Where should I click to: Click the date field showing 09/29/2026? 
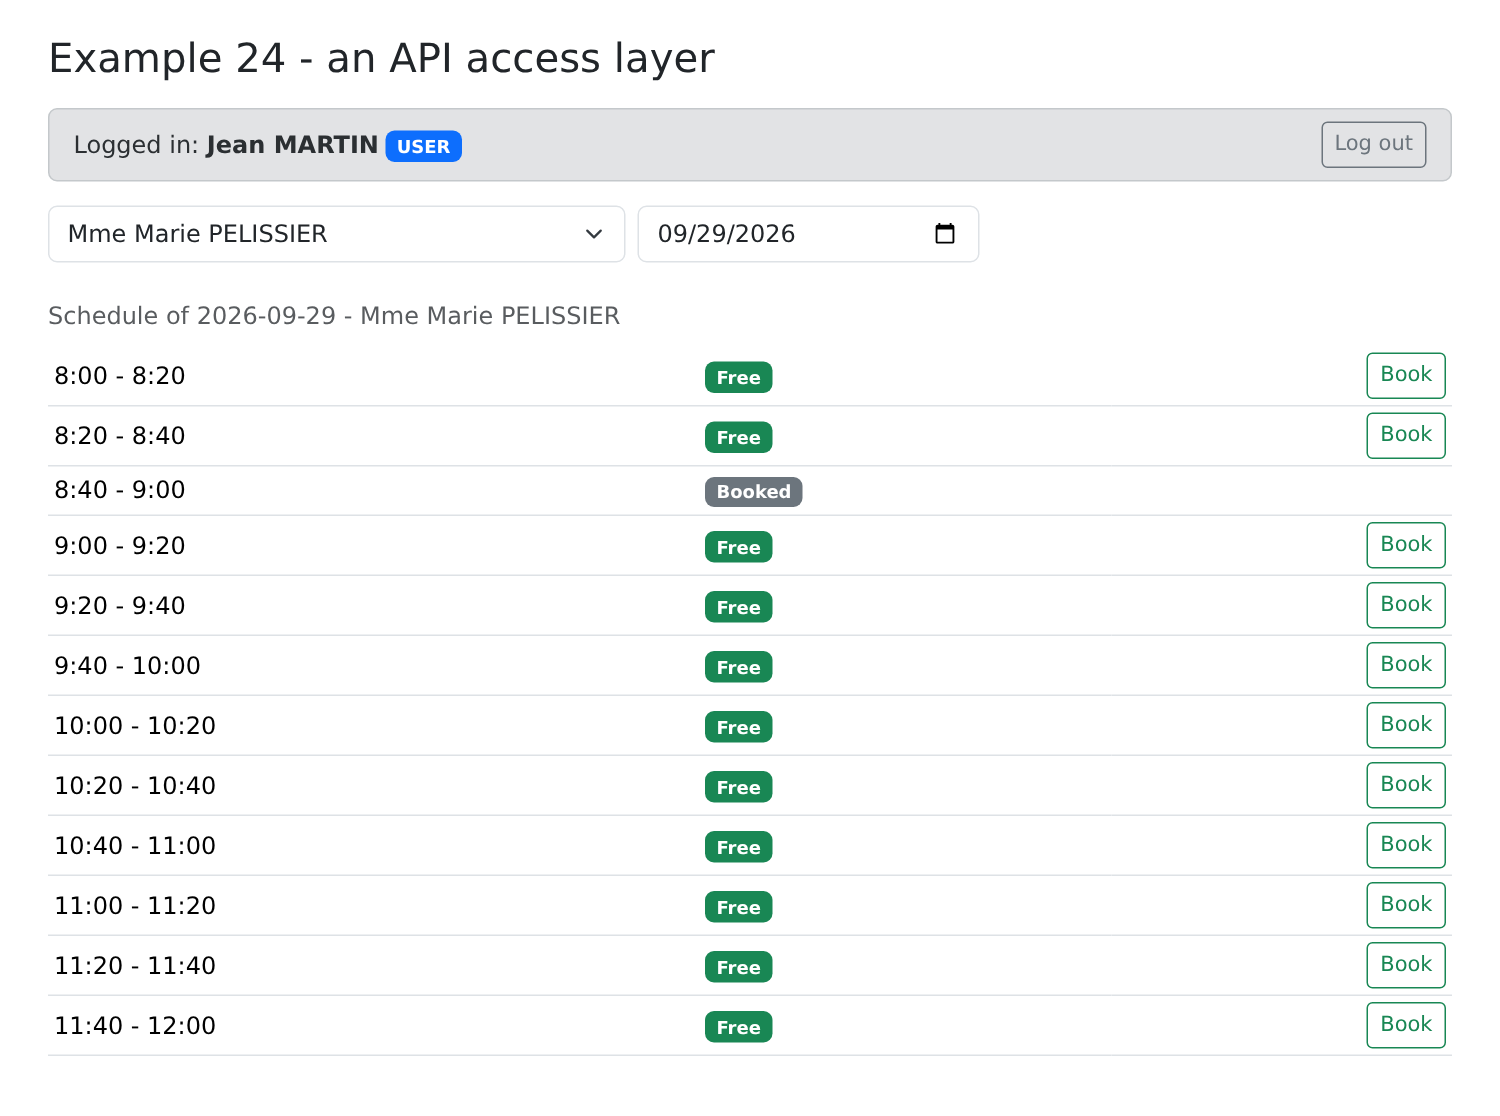808,234
